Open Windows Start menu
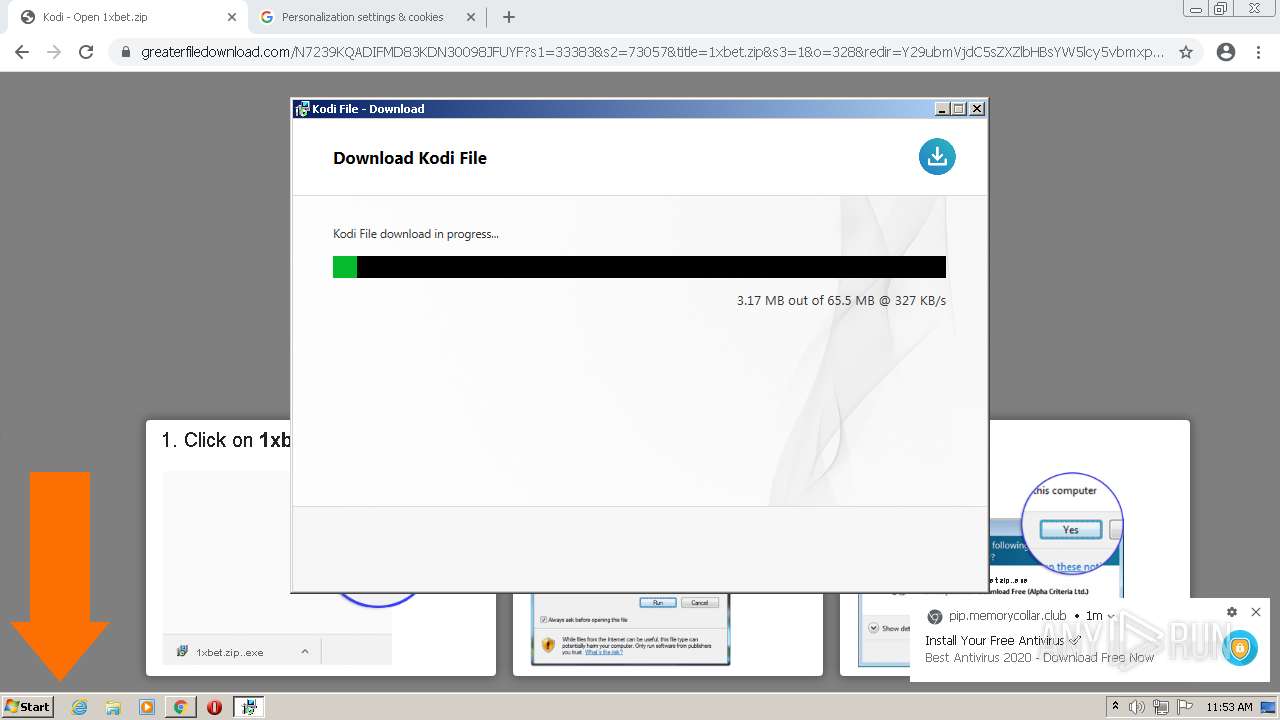1280x720 pixels. [27, 706]
